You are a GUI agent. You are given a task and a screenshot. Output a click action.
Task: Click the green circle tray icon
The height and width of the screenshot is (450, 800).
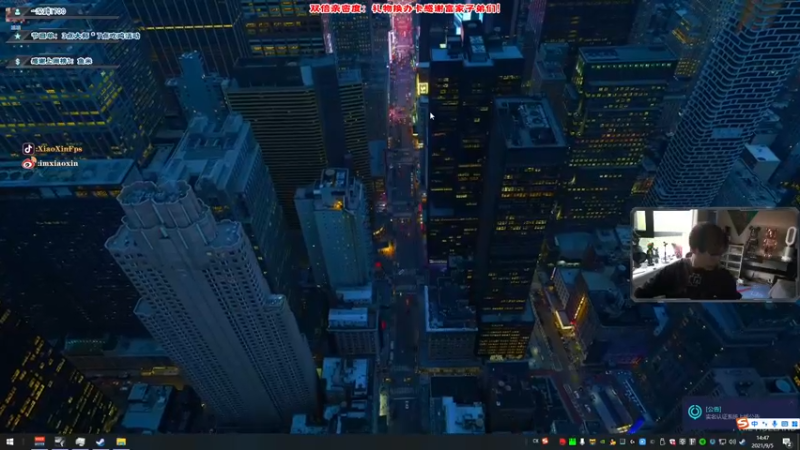pyautogui.click(x=703, y=442)
